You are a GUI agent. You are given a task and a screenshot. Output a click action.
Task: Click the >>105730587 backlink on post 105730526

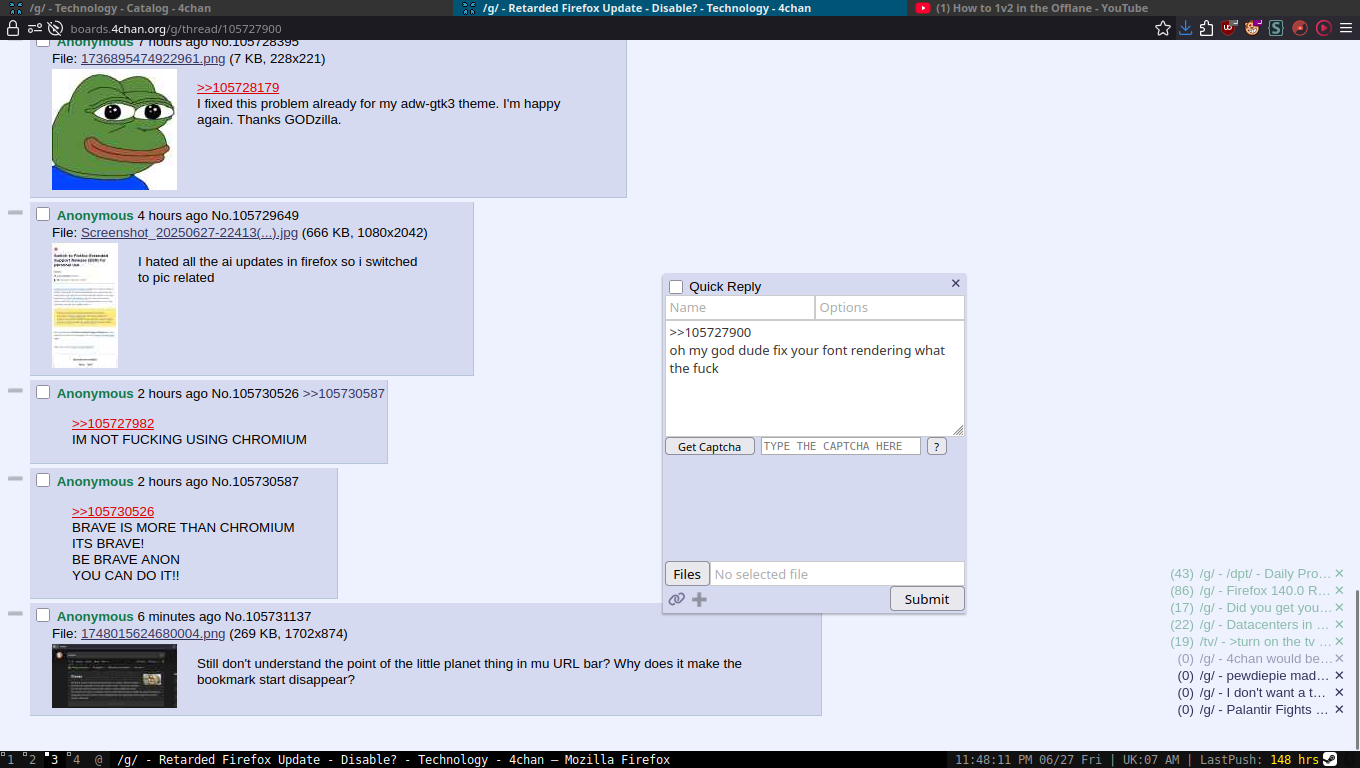coord(344,394)
